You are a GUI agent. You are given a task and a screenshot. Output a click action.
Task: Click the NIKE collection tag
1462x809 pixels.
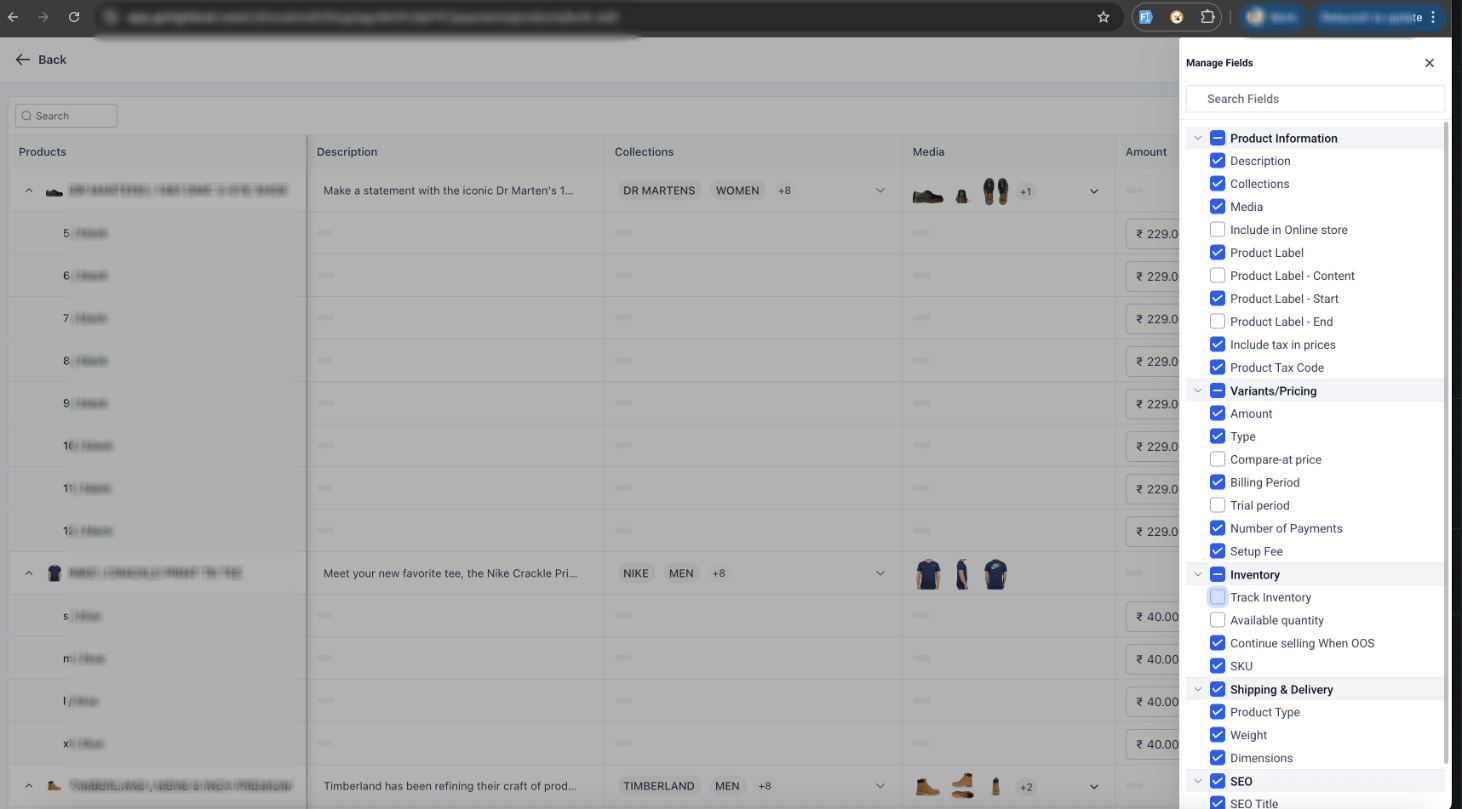(x=636, y=574)
